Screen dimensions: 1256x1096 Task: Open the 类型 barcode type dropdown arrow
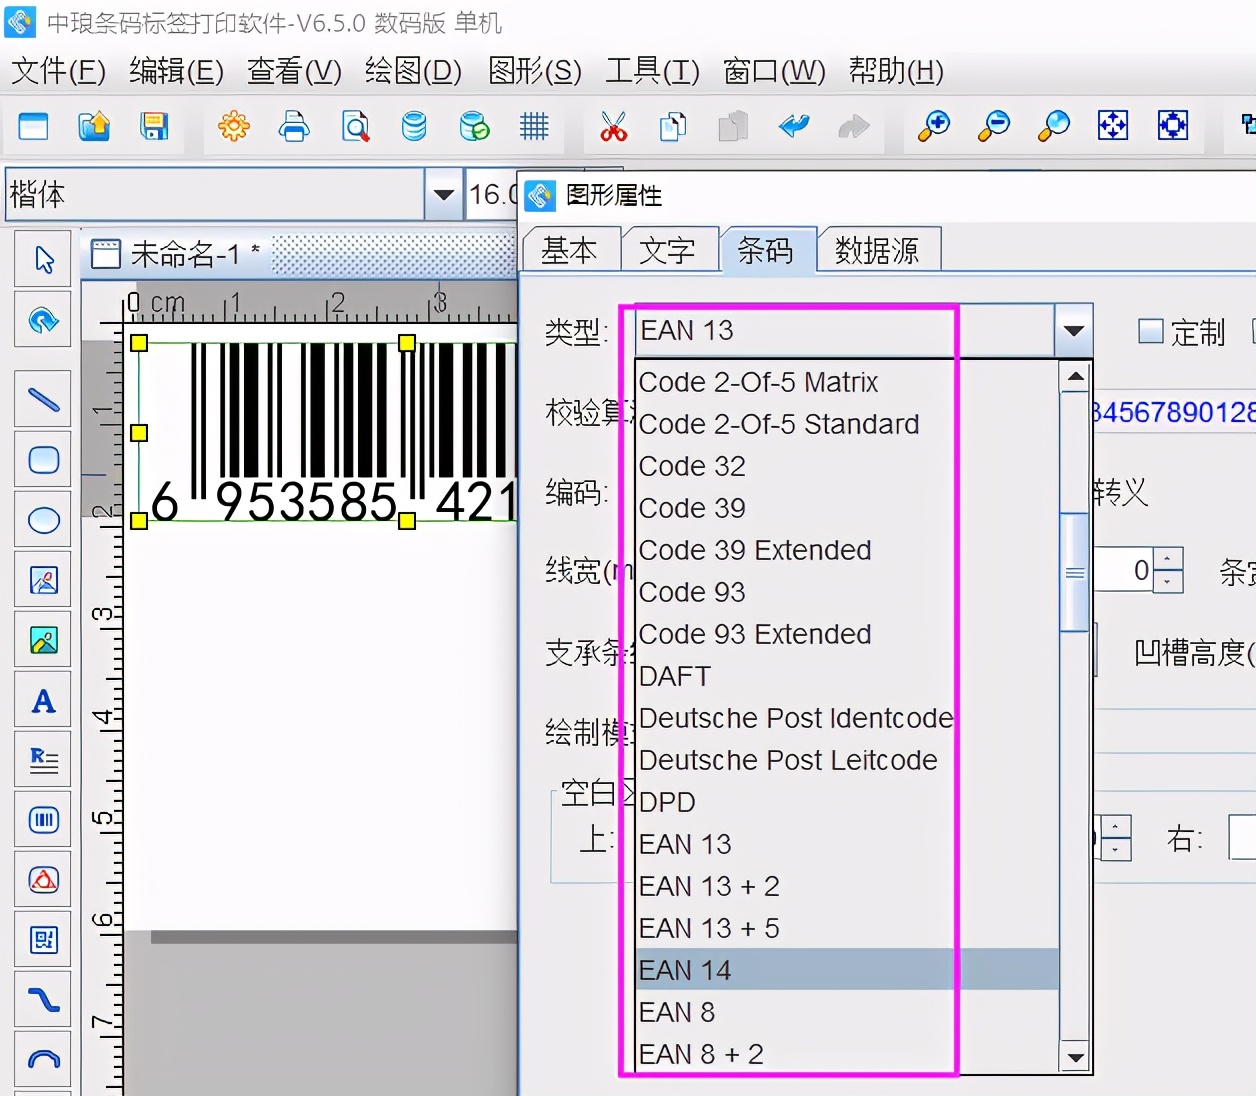1073,331
